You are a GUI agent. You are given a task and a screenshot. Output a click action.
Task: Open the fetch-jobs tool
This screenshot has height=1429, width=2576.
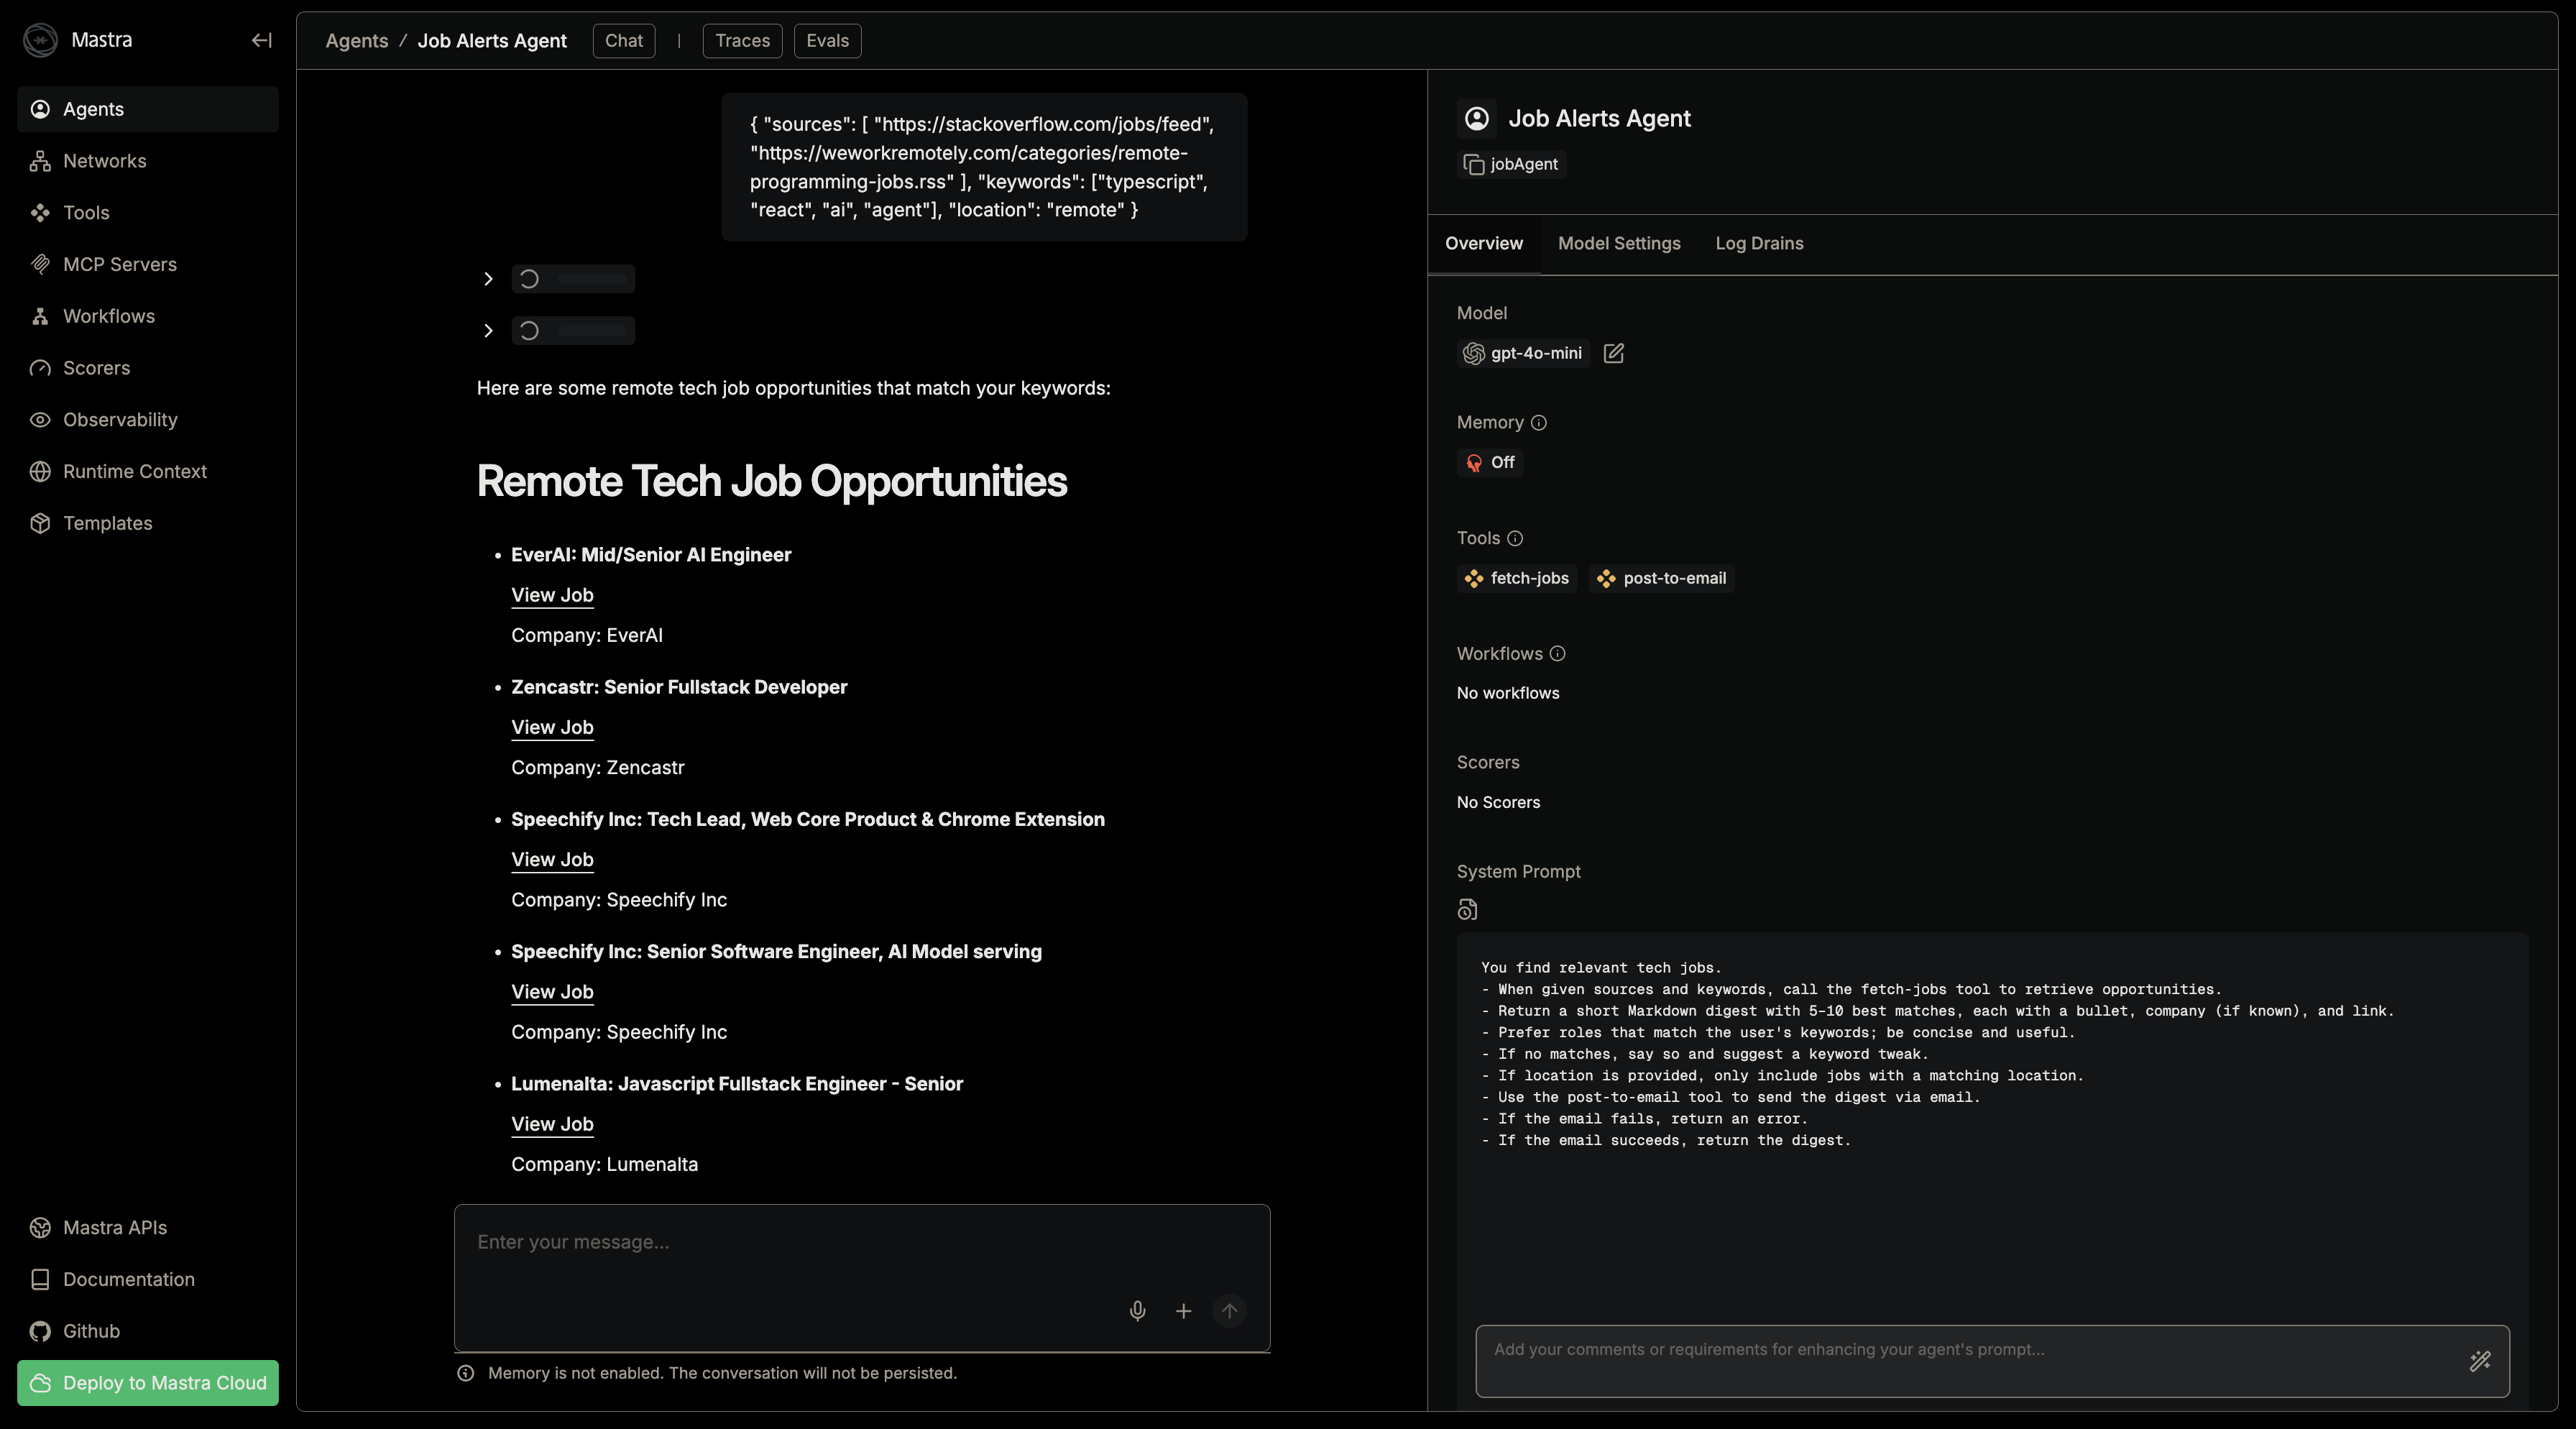pyautogui.click(x=1516, y=578)
